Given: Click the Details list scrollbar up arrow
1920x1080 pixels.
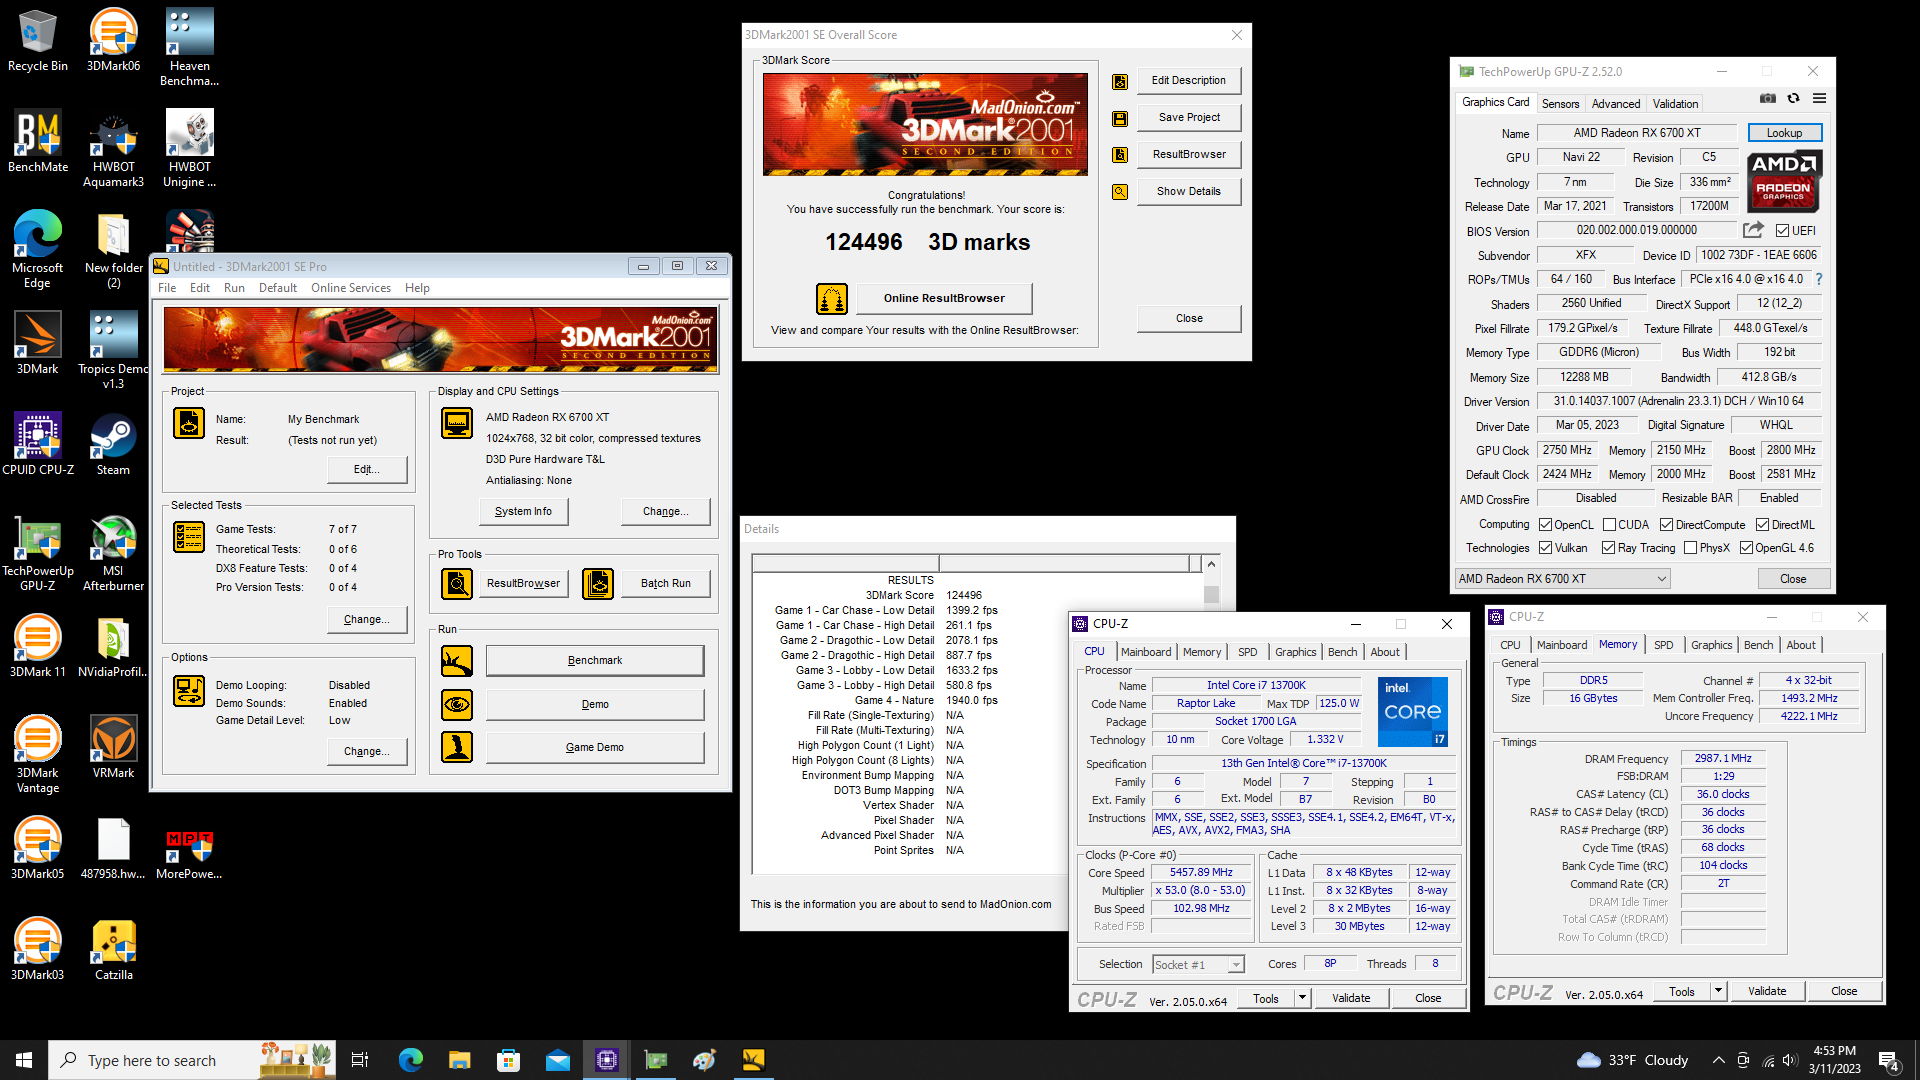Looking at the screenshot, I should (x=1211, y=564).
